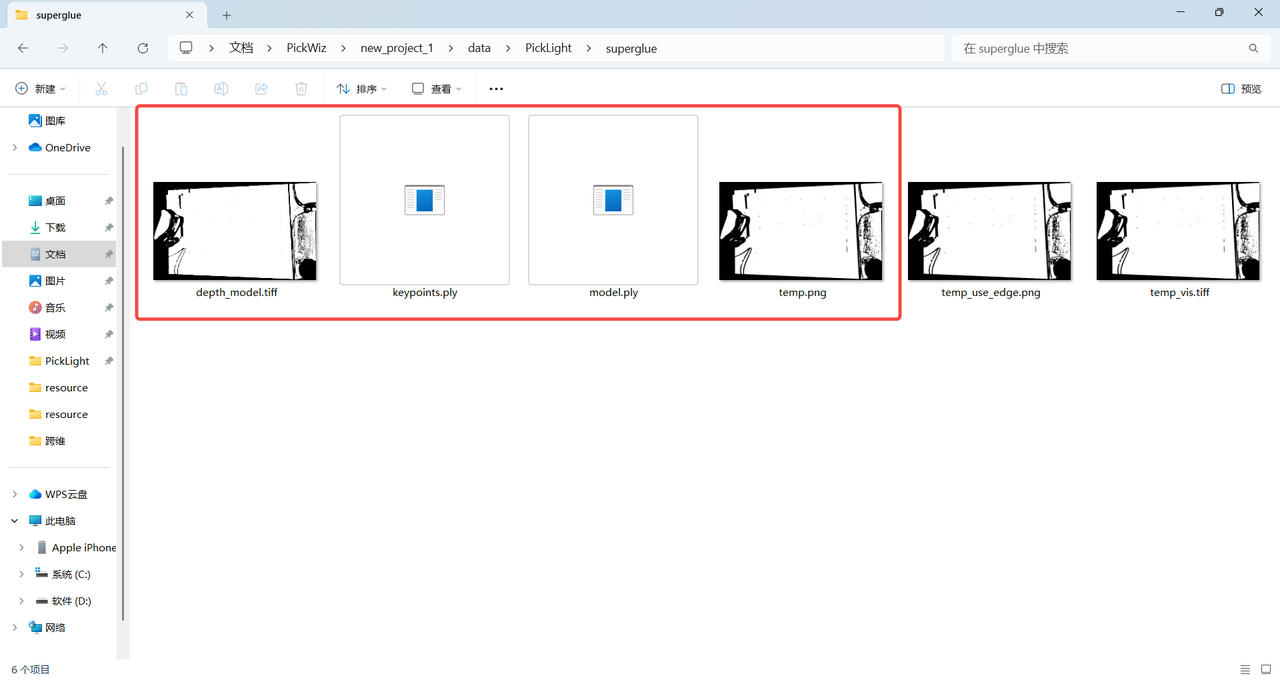Click the Rename icon in toolbar
Image resolution: width=1280 pixels, height=680 pixels.
221,89
